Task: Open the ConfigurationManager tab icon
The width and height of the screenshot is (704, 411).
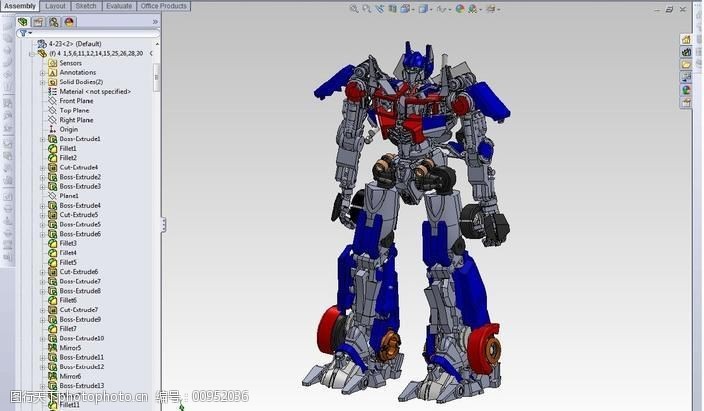Action: point(54,22)
